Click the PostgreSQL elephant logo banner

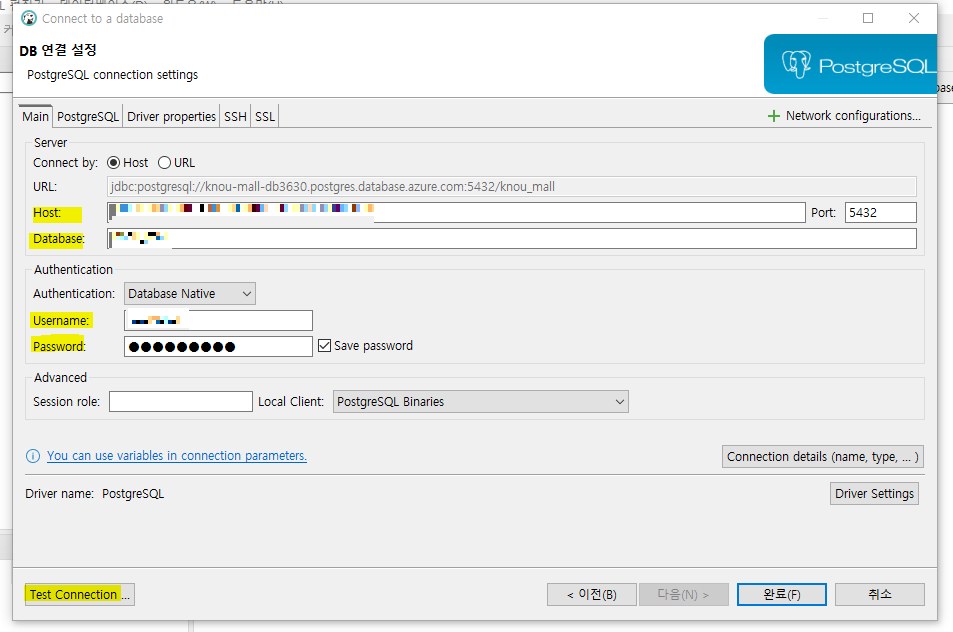click(x=850, y=64)
